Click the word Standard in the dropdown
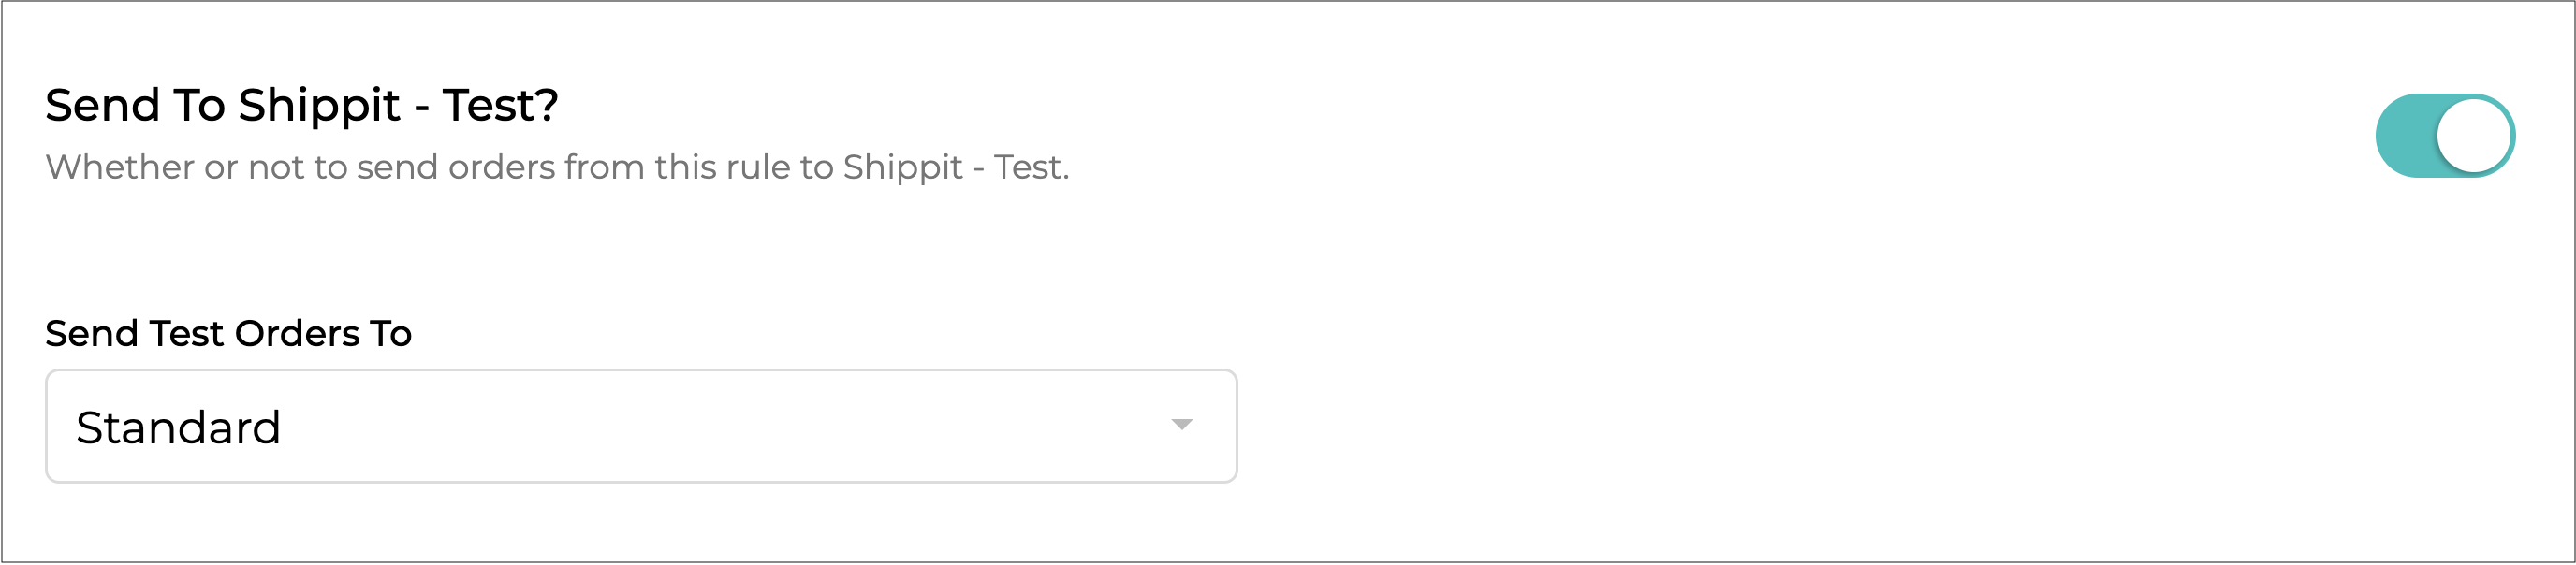Viewport: 2576px width, 565px height. click(x=179, y=428)
